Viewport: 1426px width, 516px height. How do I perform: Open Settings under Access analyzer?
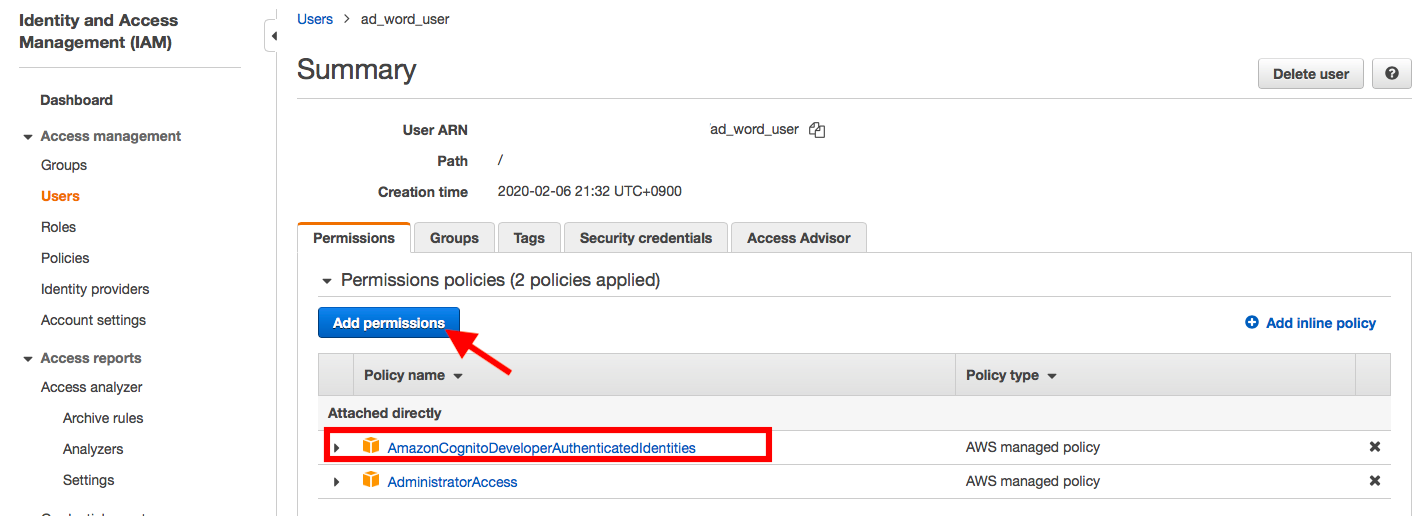pyautogui.click(x=89, y=480)
